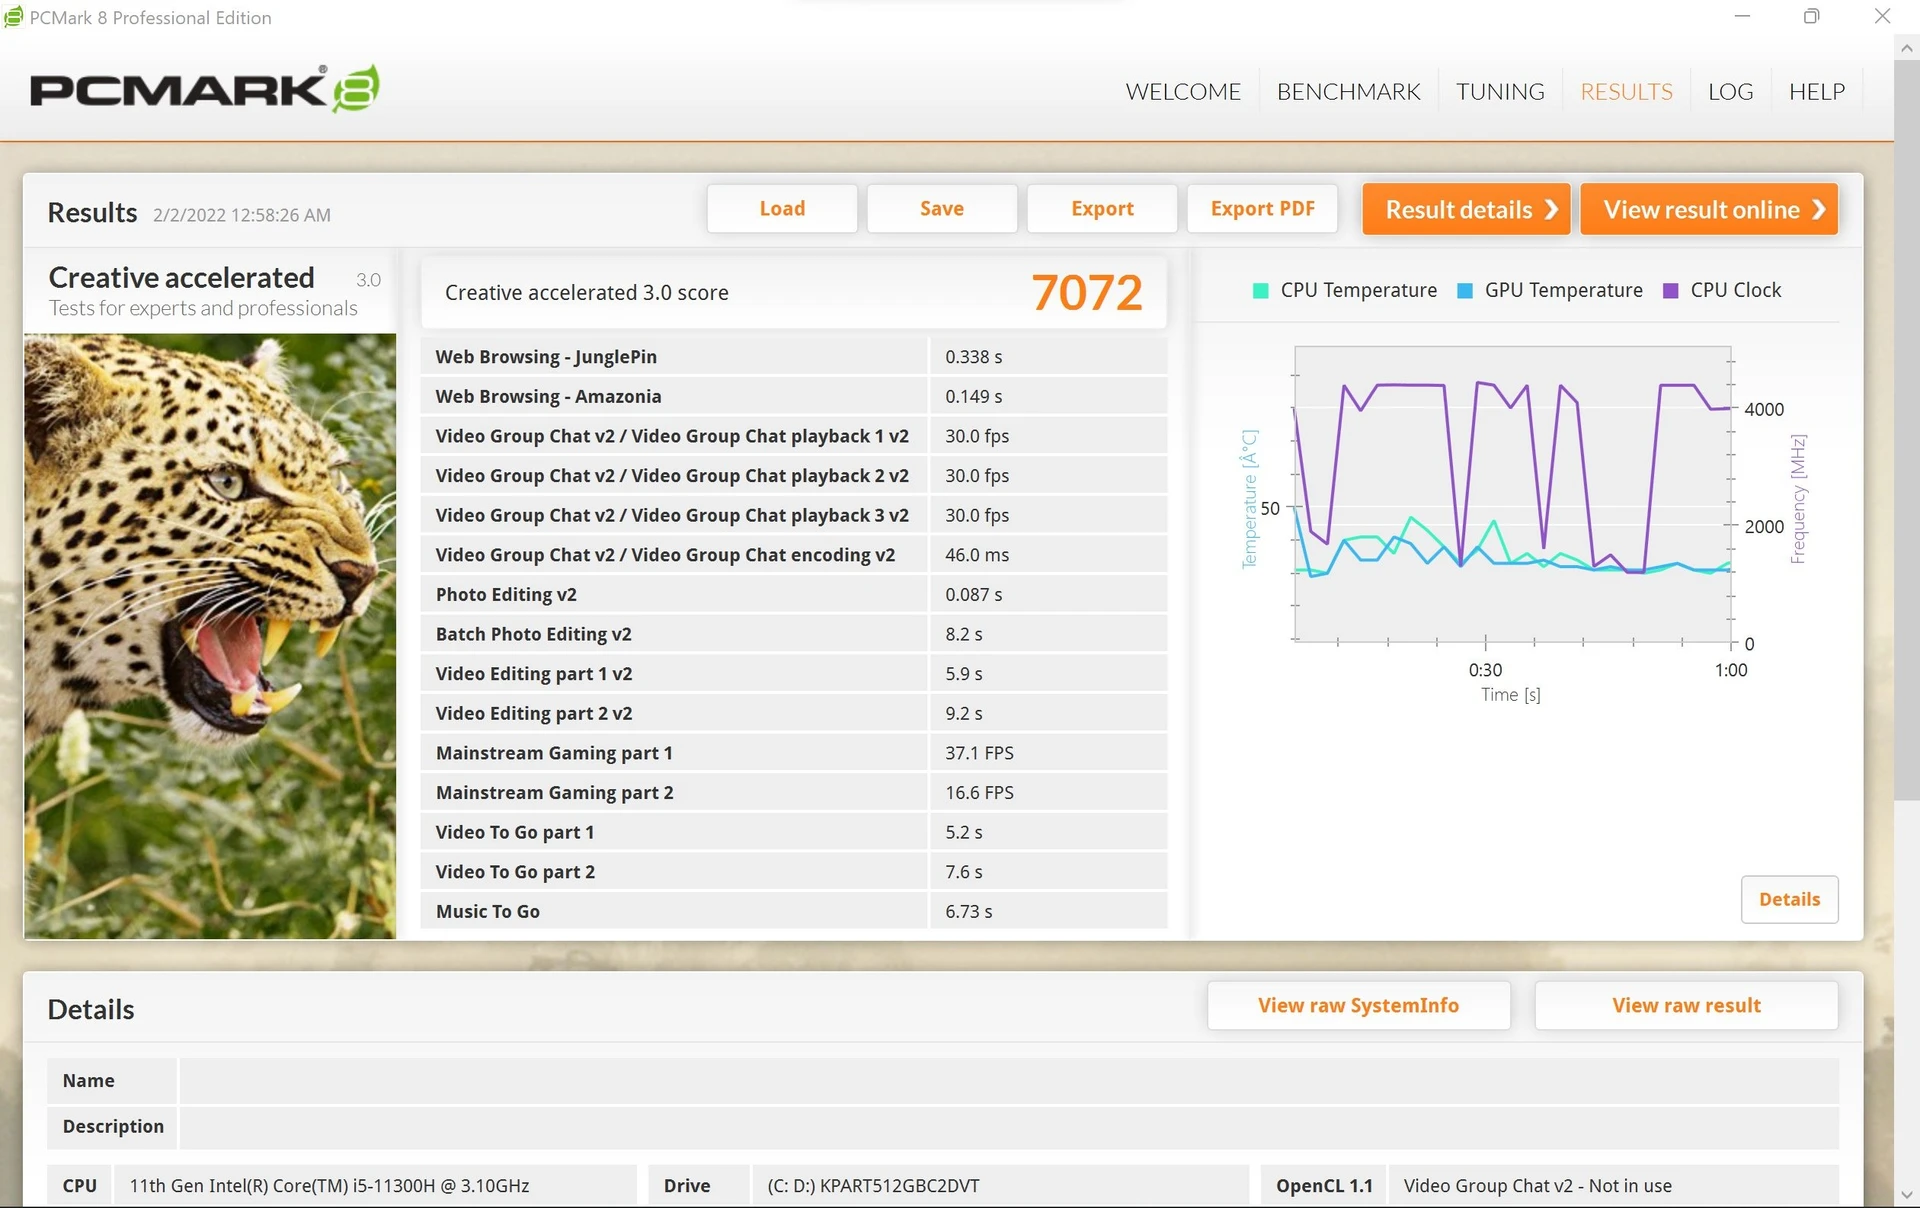Click the 46.0 ms result value
This screenshot has height=1208, width=1920.
[x=977, y=555]
